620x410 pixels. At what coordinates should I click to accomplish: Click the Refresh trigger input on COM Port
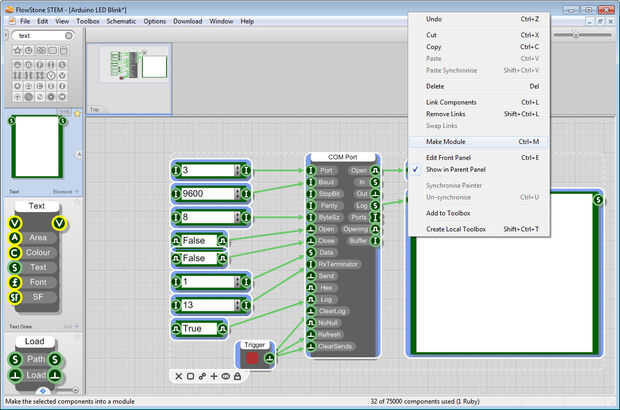[311, 334]
